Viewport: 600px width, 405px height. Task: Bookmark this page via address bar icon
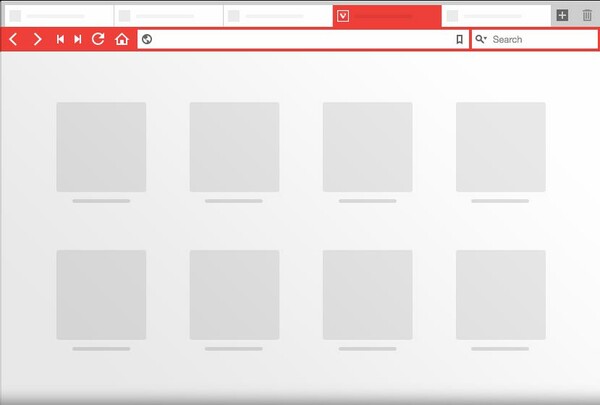pos(460,39)
